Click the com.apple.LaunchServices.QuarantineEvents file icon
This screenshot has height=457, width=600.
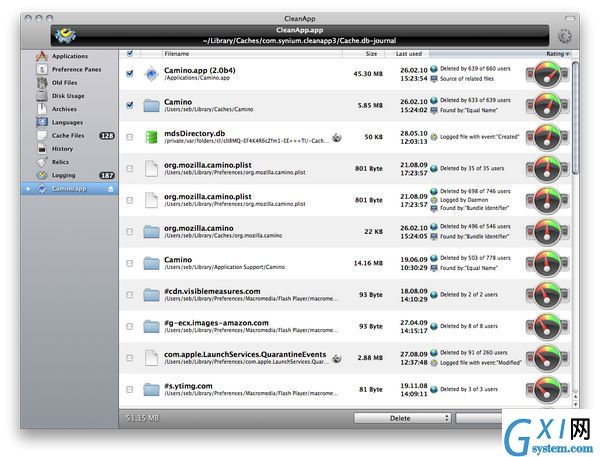[x=152, y=358]
